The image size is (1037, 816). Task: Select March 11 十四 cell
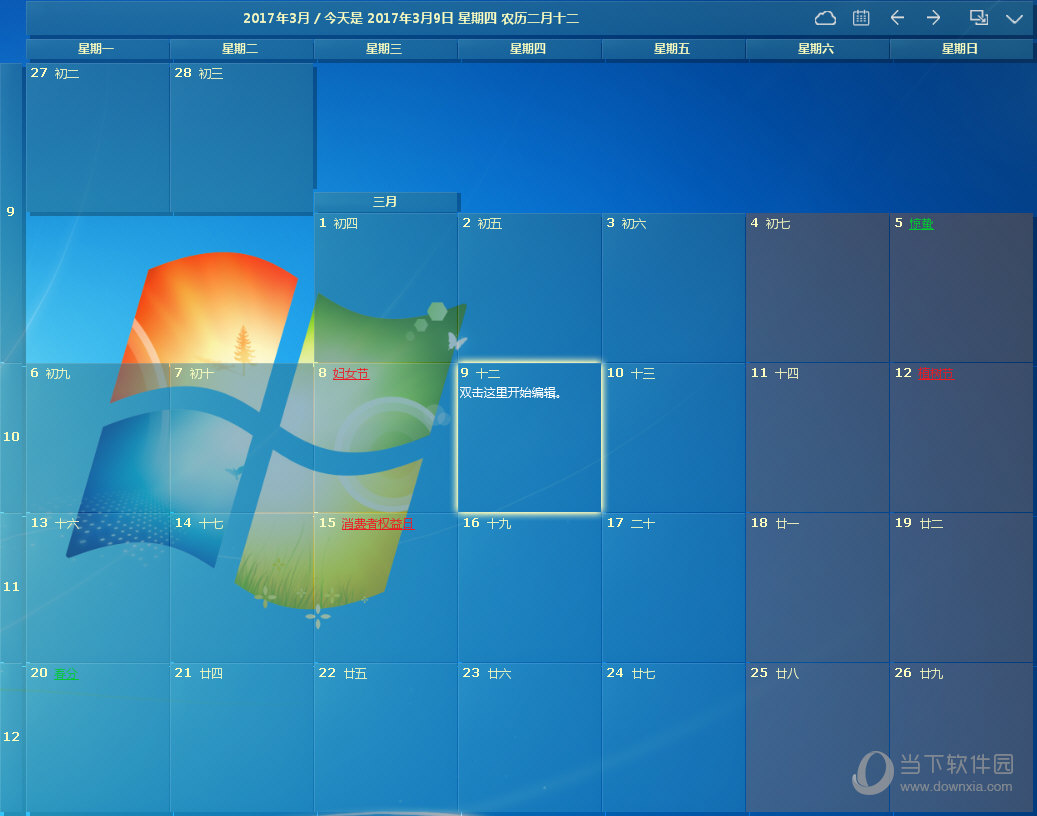817,438
